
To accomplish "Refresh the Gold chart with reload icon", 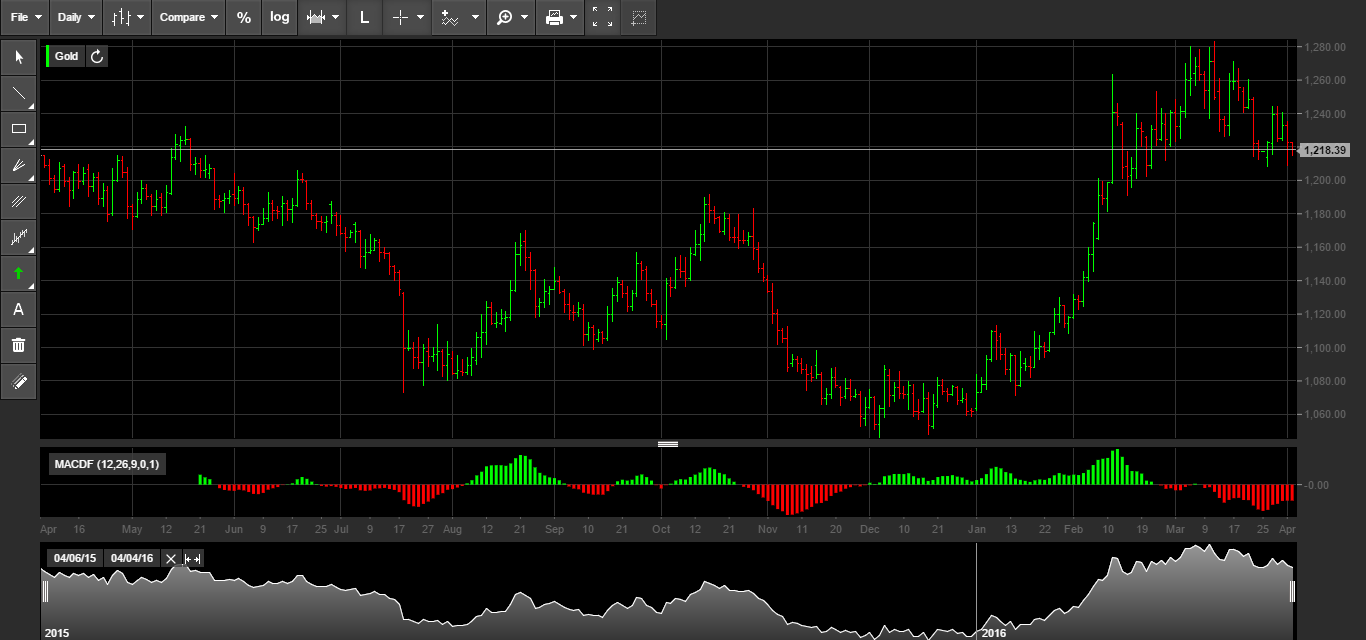I will tap(97, 56).
